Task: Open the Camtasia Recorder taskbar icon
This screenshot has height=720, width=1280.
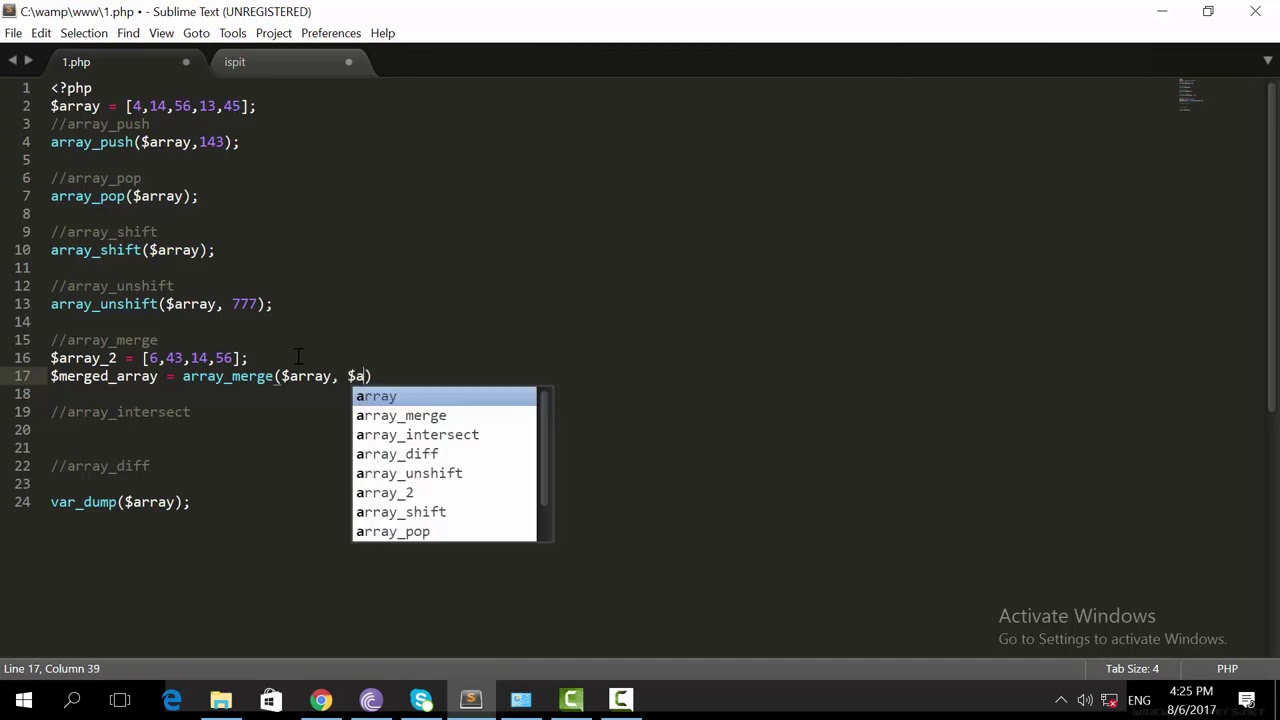Action: tap(621, 700)
